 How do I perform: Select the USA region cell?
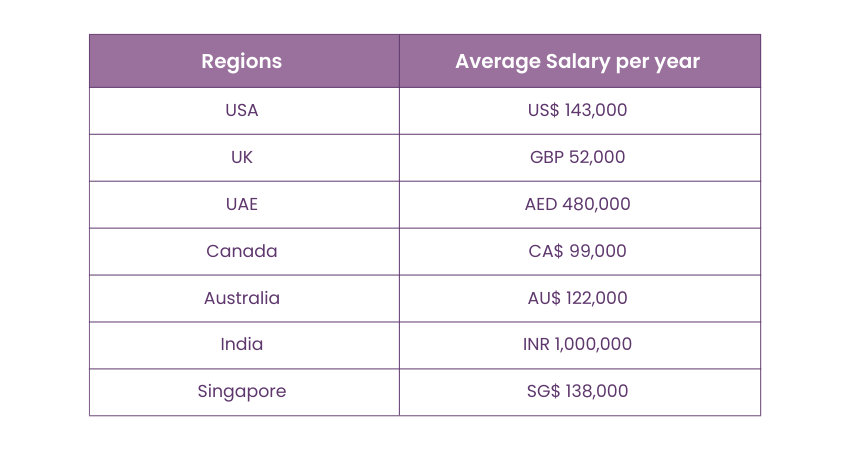pyautogui.click(x=242, y=110)
